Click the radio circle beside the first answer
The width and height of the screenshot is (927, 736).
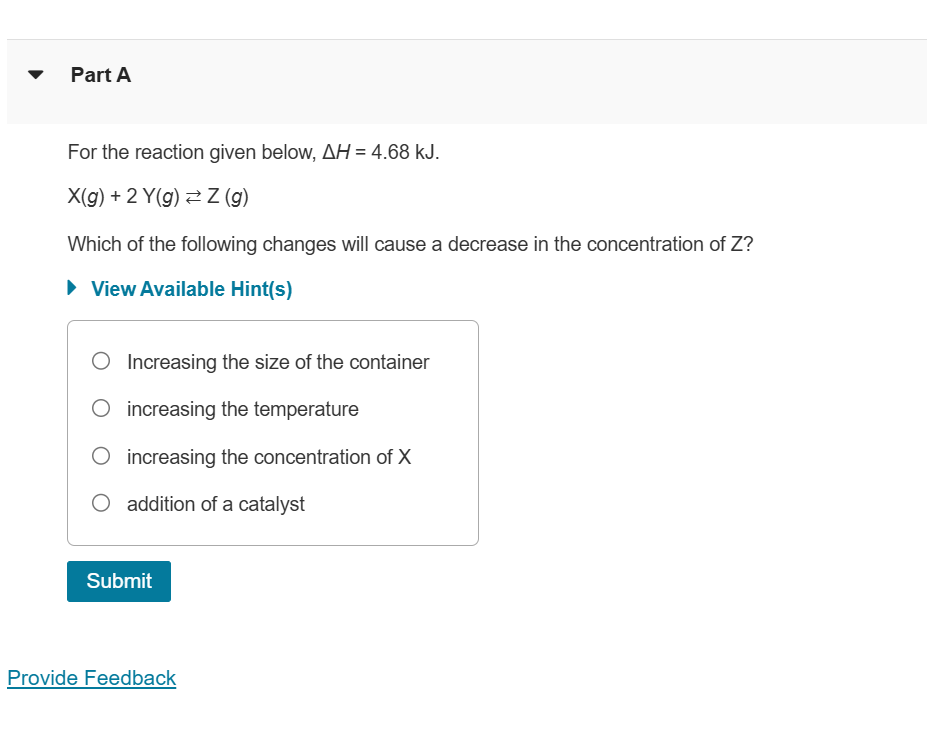pyautogui.click(x=101, y=361)
